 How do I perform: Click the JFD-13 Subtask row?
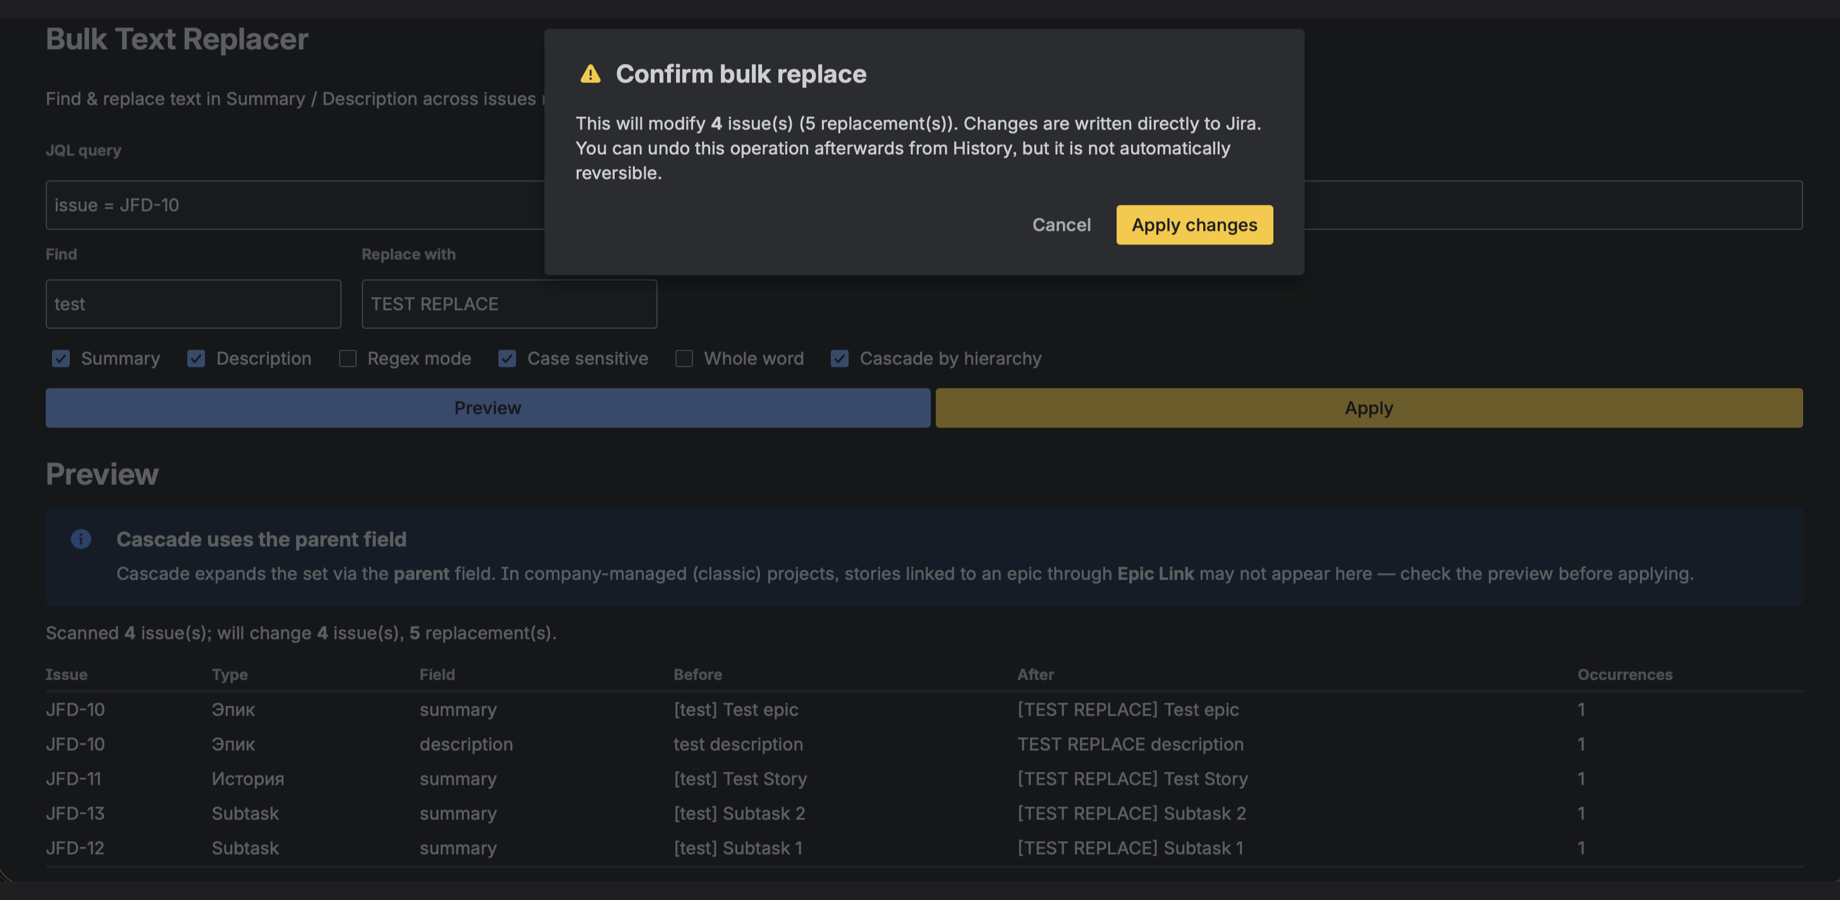click(924, 813)
